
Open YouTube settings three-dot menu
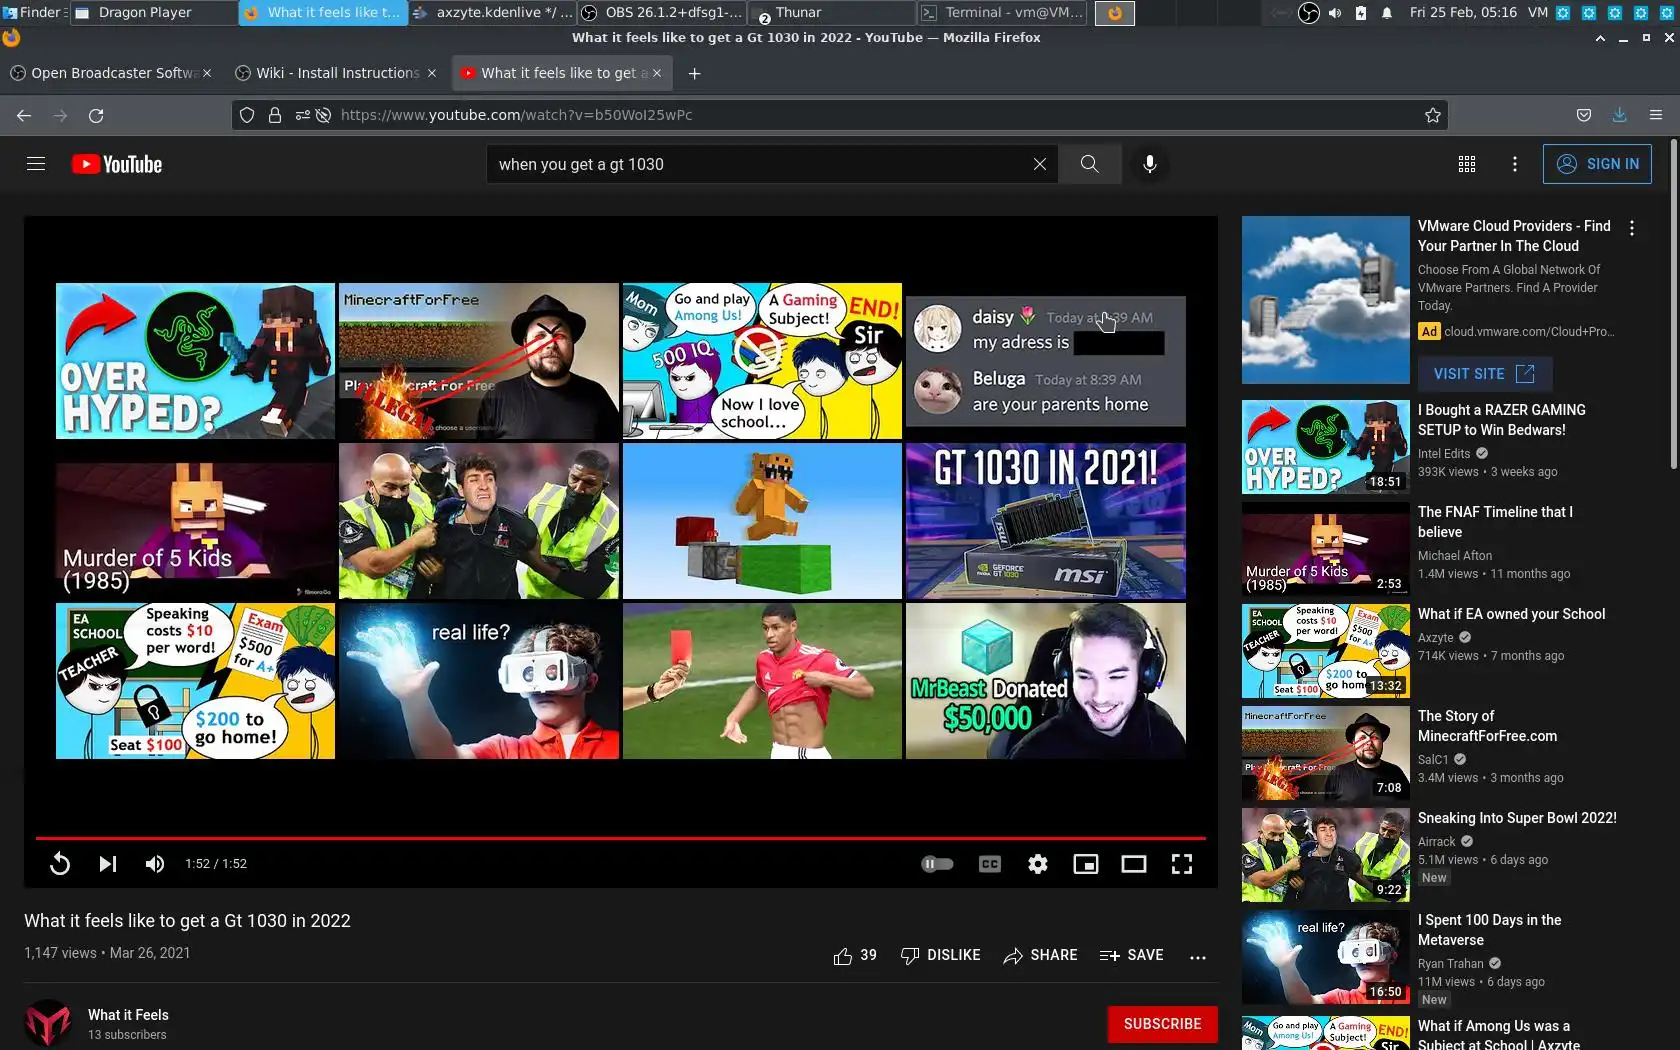(1515, 164)
